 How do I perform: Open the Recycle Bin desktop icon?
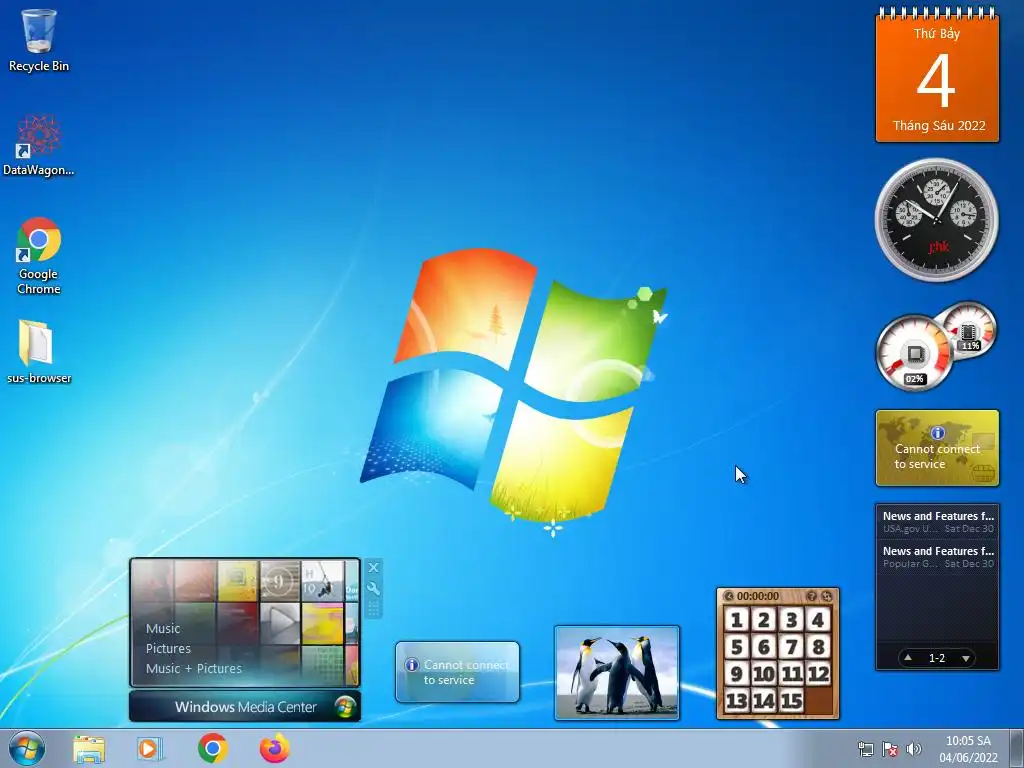[39, 40]
